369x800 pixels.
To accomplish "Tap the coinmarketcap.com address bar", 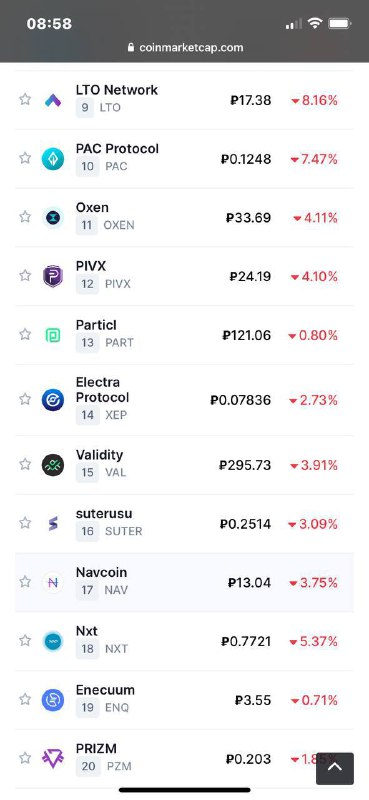I will click(185, 47).
